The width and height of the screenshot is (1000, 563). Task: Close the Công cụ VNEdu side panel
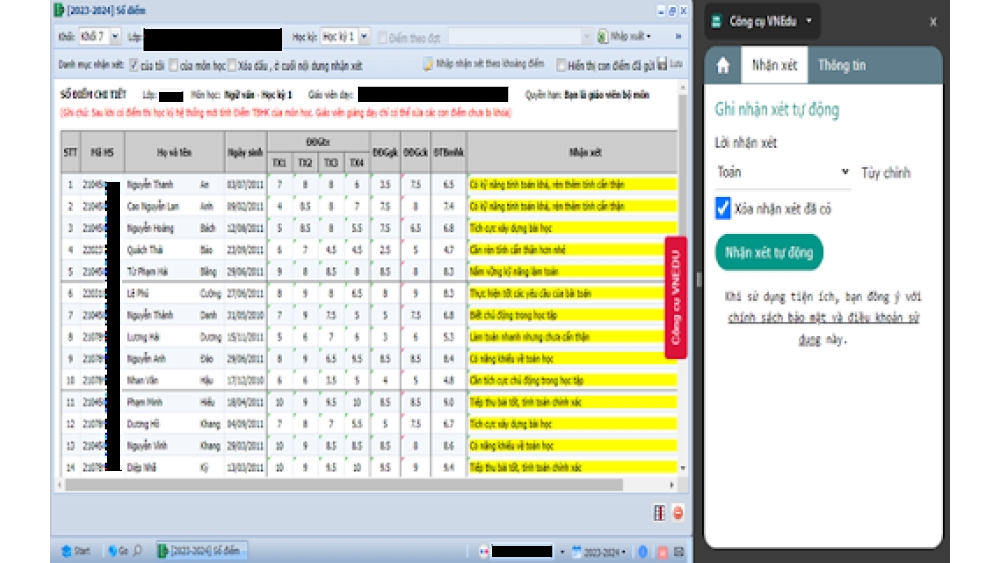click(x=933, y=22)
